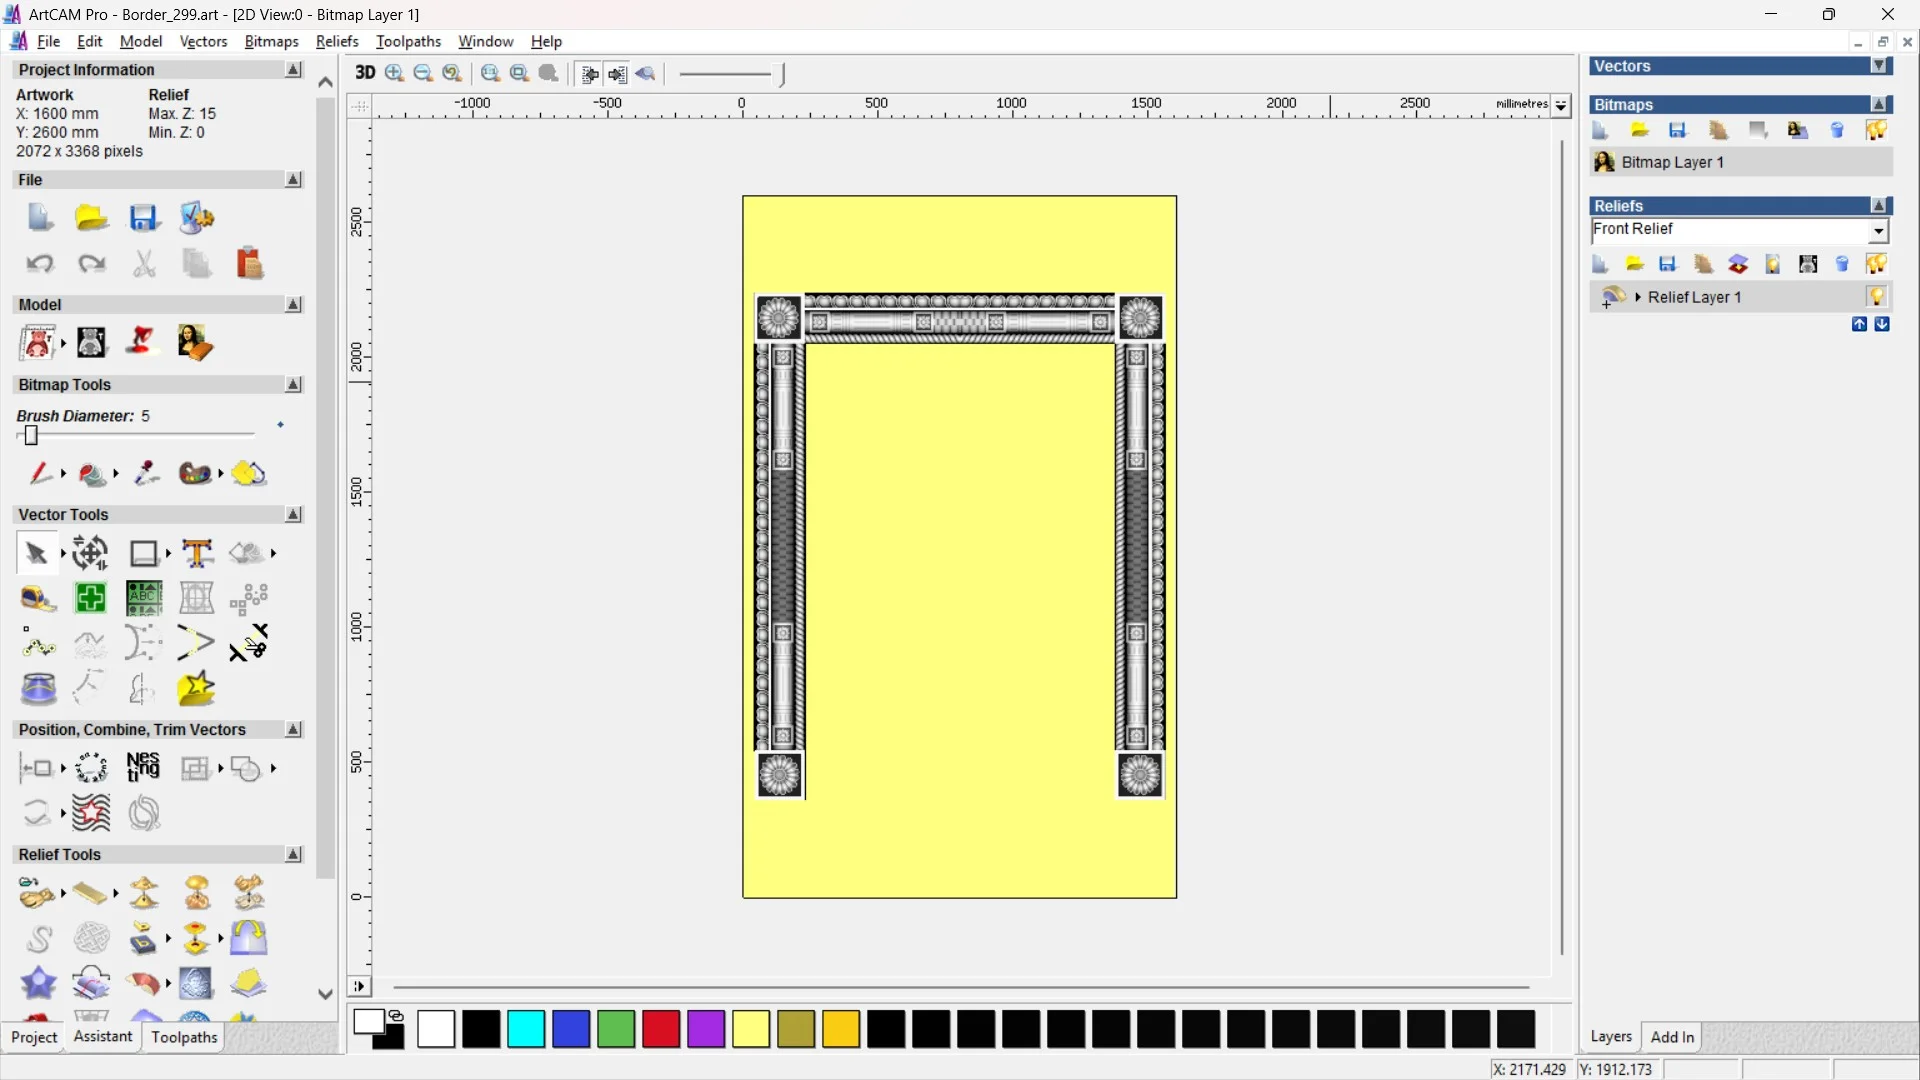
Task: Toggle the zoom to fit toolbar button
Action: tap(519, 73)
